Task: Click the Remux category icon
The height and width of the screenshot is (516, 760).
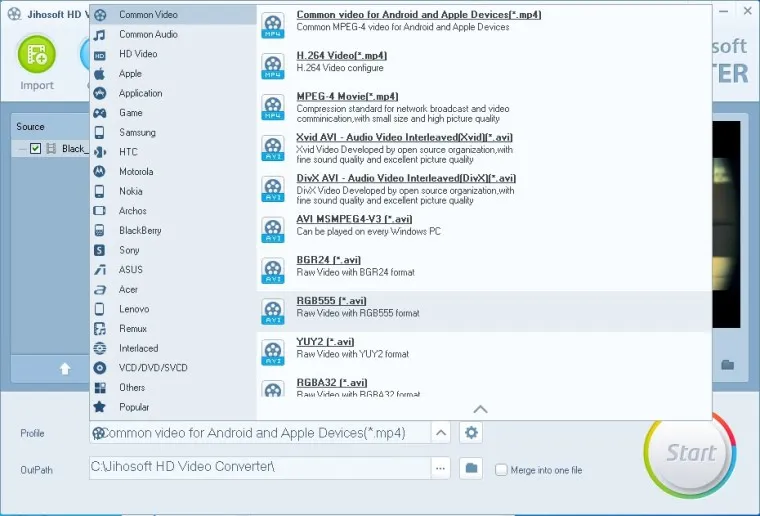Action: (x=100, y=329)
